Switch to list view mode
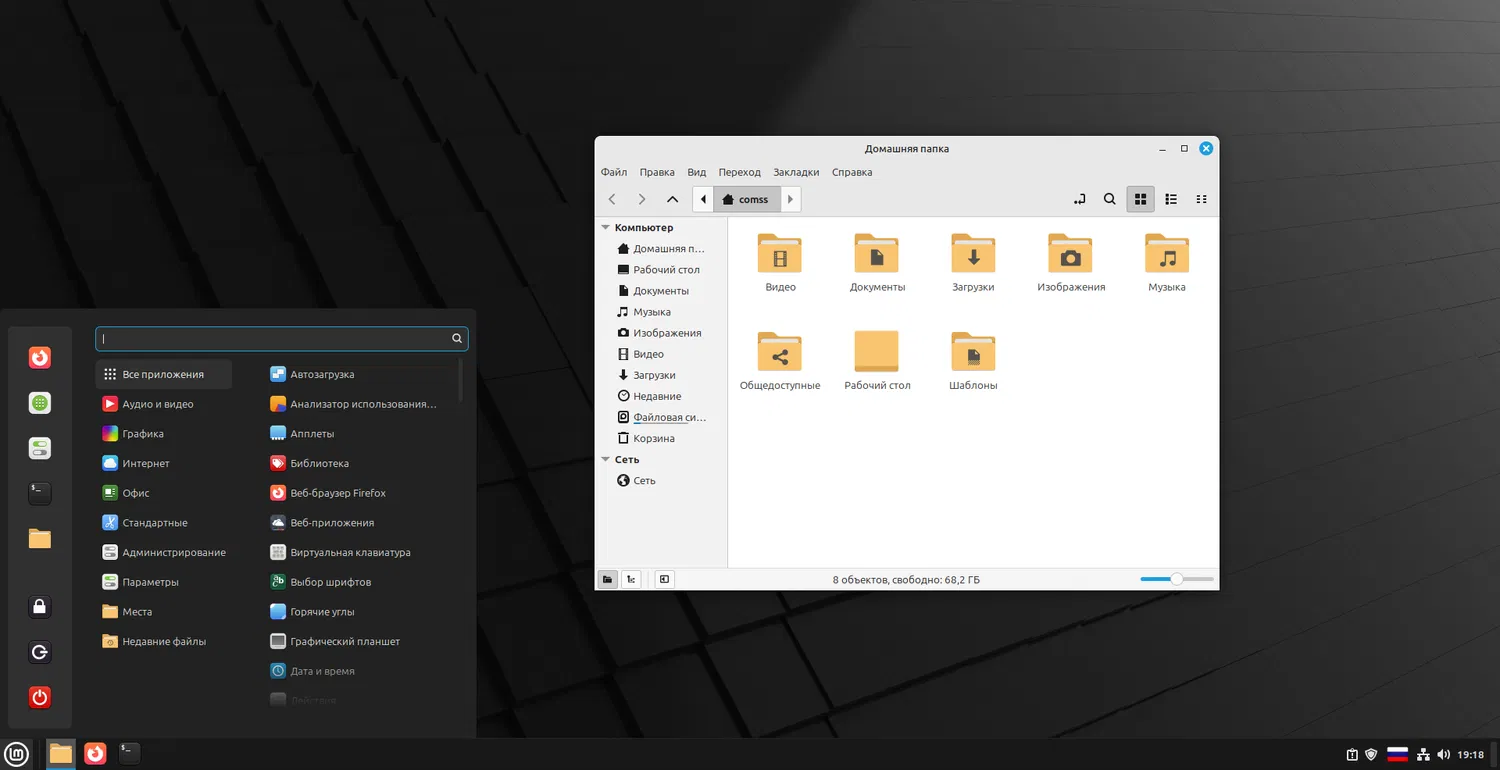 coord(1171,199)
